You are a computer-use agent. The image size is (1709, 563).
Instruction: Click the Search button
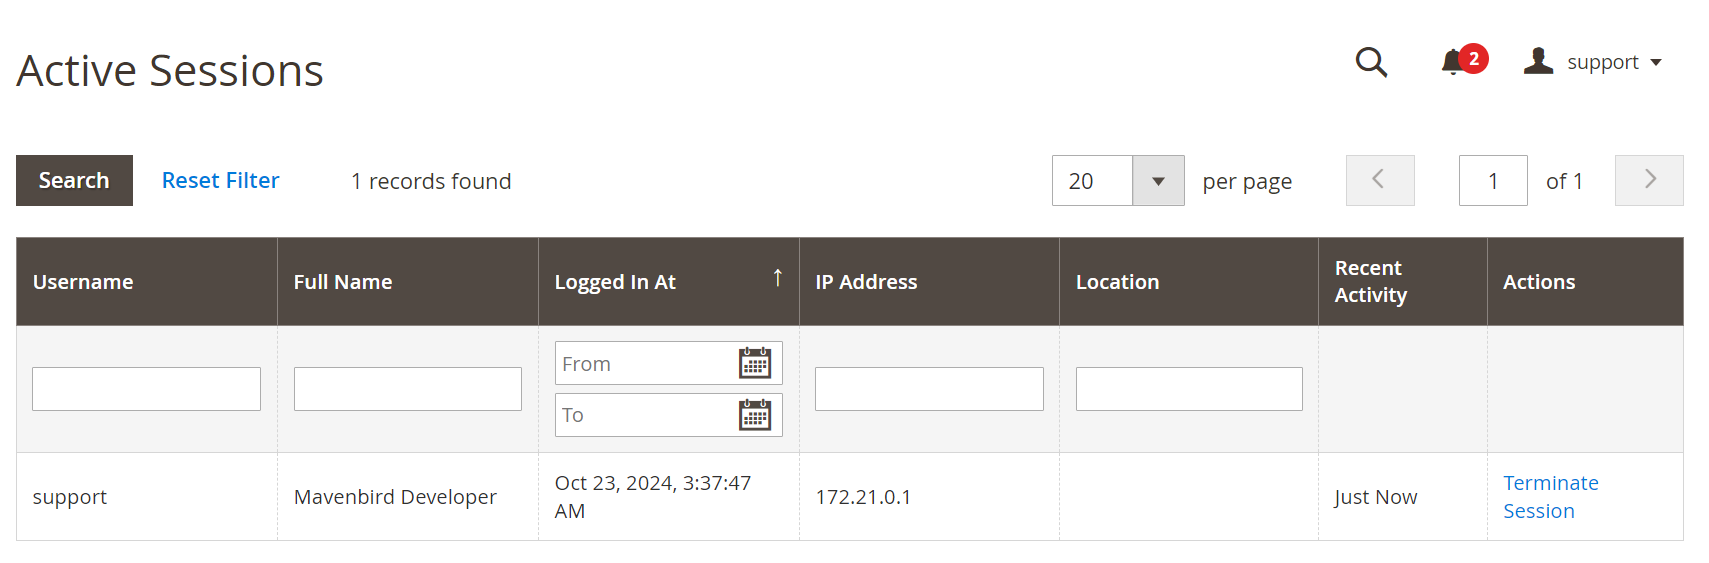pyautogui.click(x=74, y=181)
